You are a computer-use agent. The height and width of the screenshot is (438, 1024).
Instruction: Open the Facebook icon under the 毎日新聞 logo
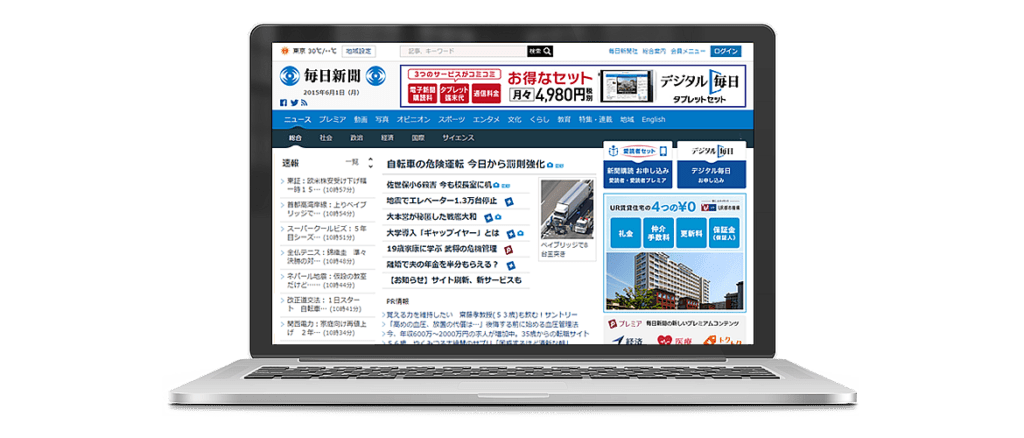(x=283, y=102)
